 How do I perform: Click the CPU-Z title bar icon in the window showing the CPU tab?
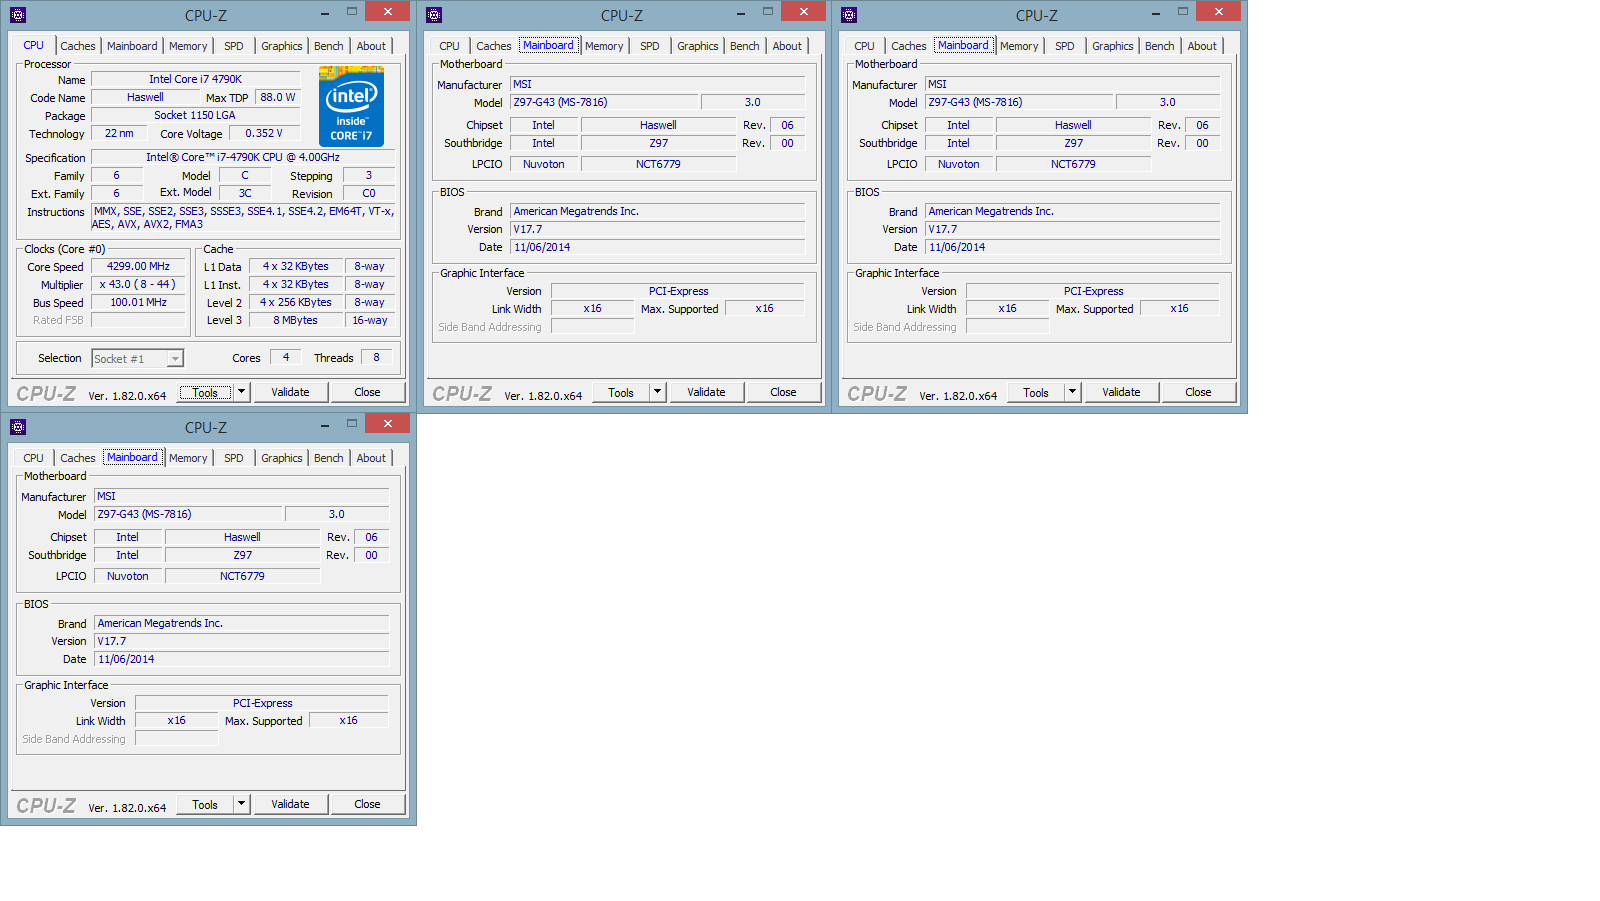18,15
